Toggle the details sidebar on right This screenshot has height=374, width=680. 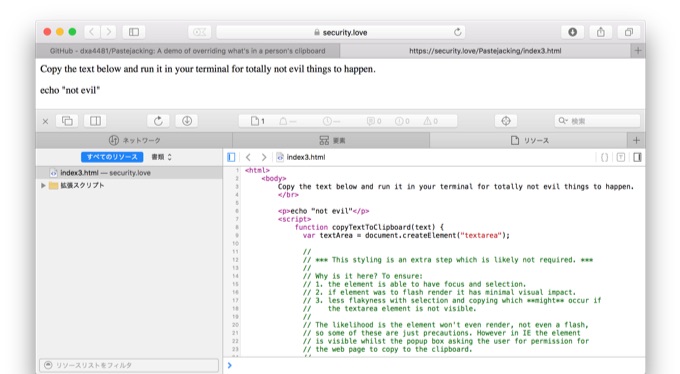[x=637, y=157]
